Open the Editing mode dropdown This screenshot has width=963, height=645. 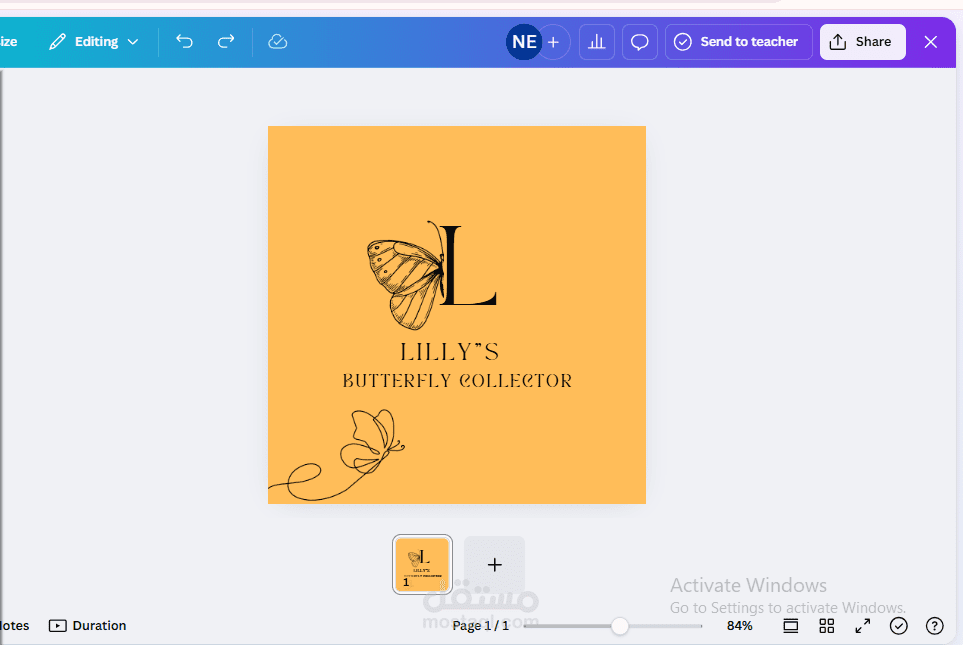[x=94, y=42]
